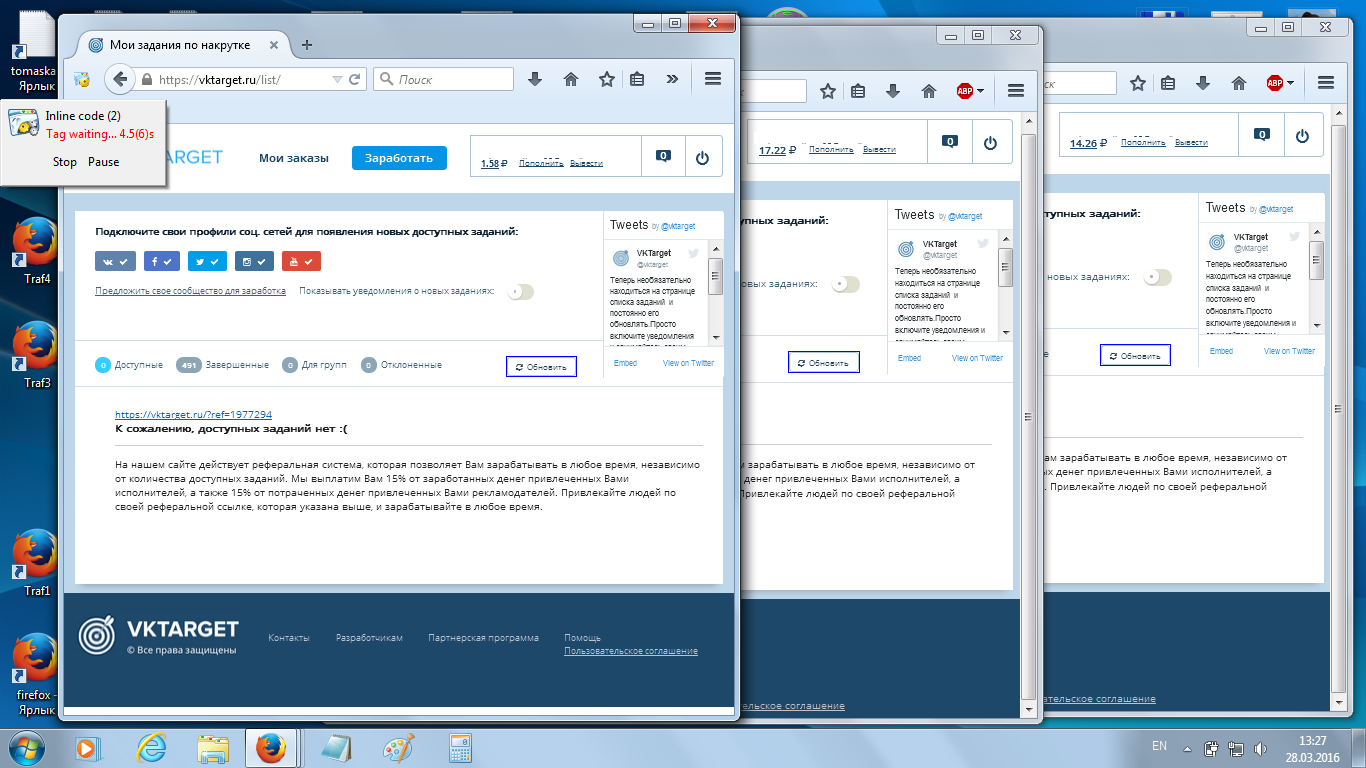Viewport: 1366px width, 768px height.
Task: Click Embed link in front window tweets widget
Action: click(625, 363)
